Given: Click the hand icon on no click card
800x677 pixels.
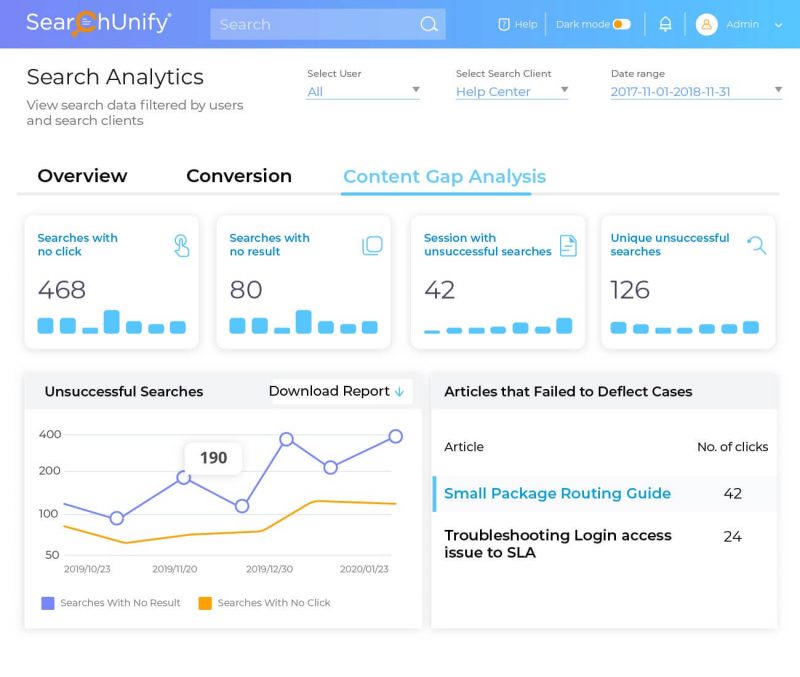Looking at the screenshot, I should click(x=181, y=245).
